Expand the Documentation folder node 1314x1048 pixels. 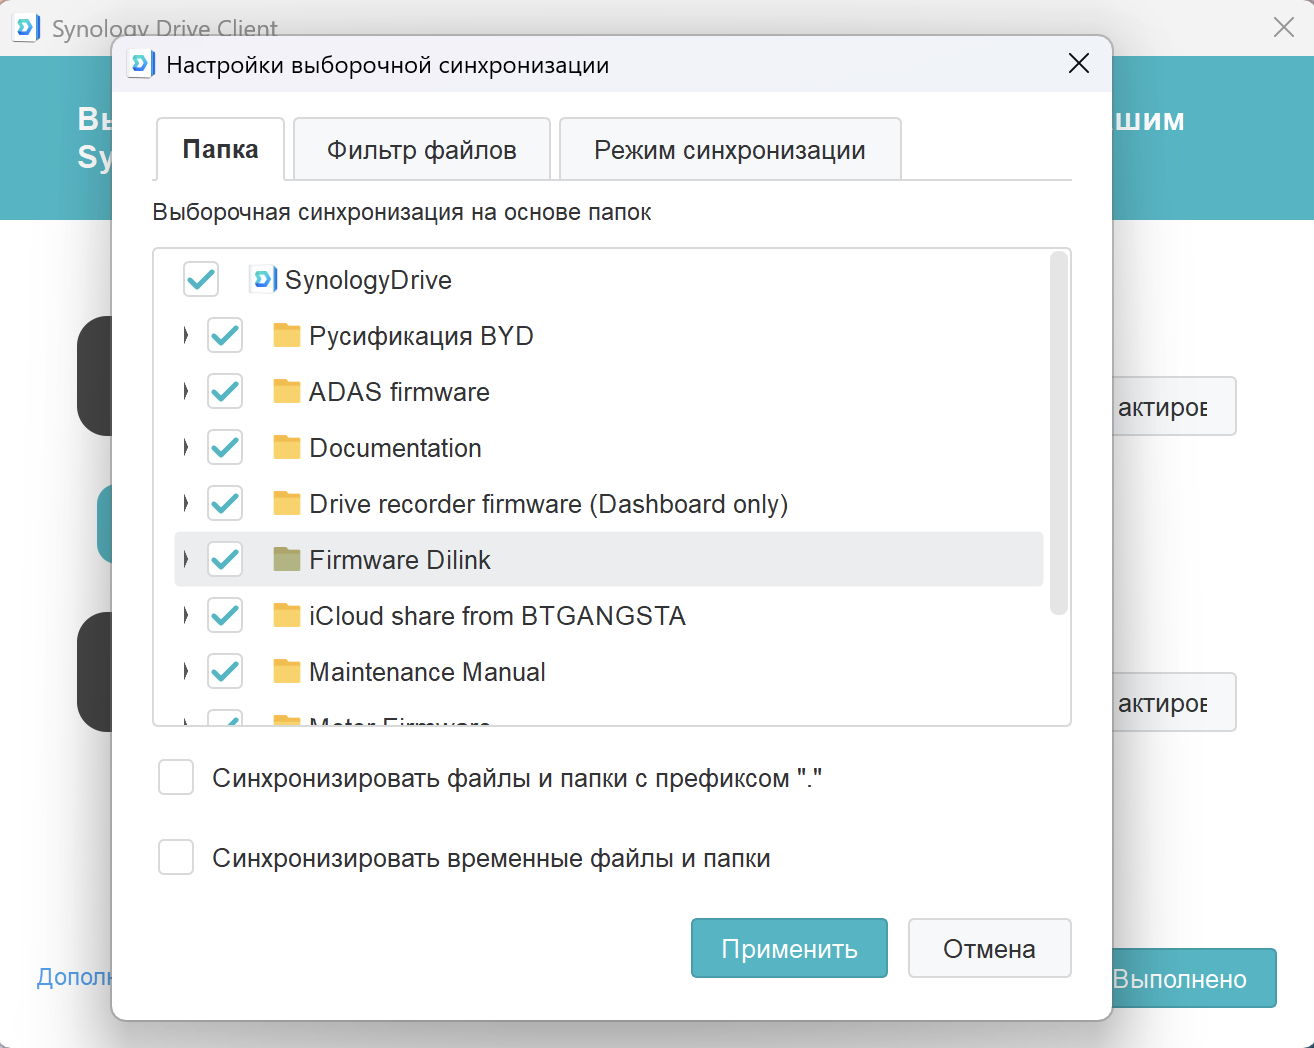pos(186,447)
